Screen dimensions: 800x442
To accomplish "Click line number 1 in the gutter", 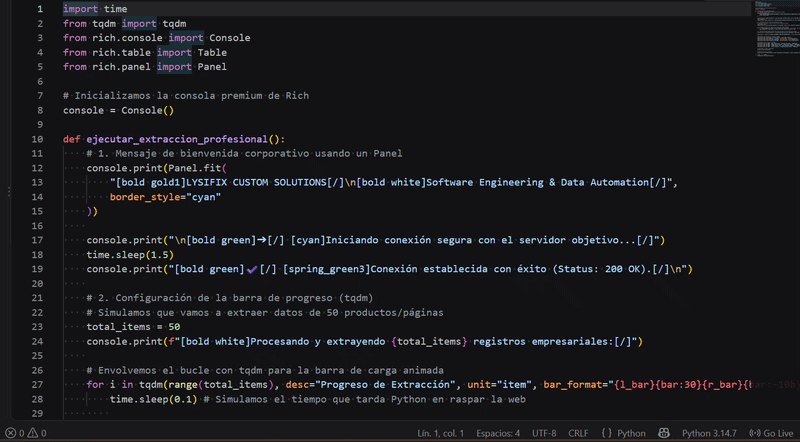I will (40, 9).
